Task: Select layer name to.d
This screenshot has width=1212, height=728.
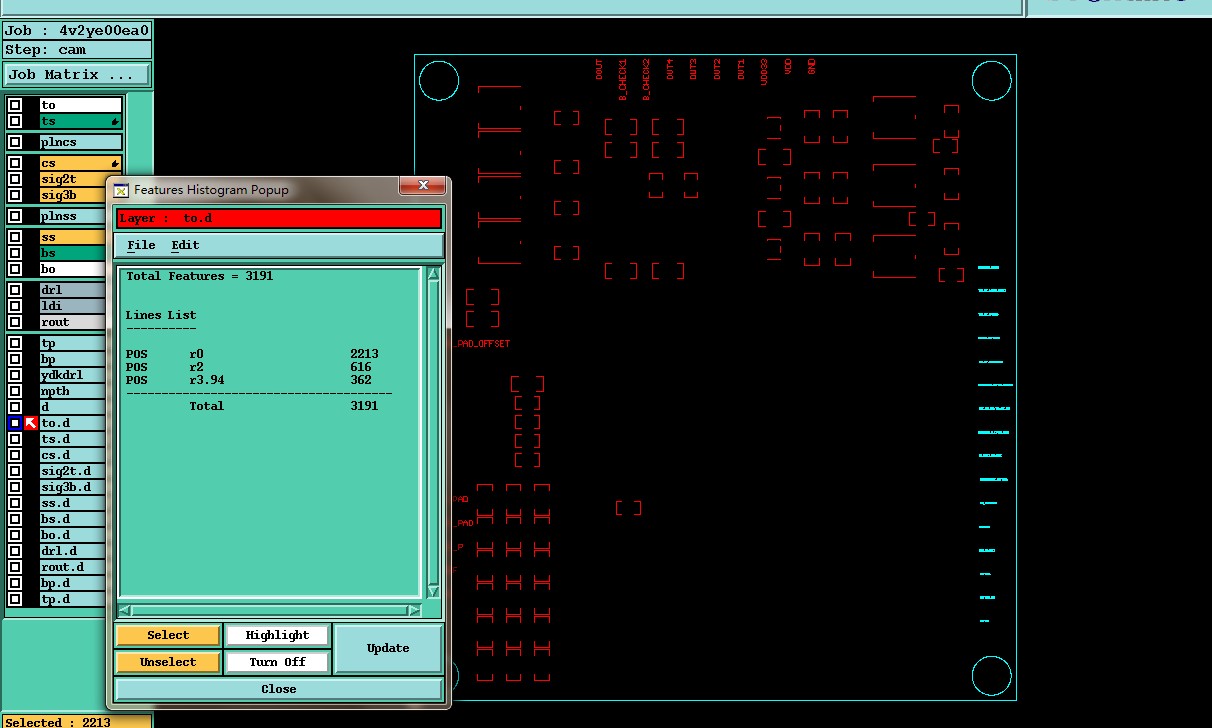Action: point(73,423)
